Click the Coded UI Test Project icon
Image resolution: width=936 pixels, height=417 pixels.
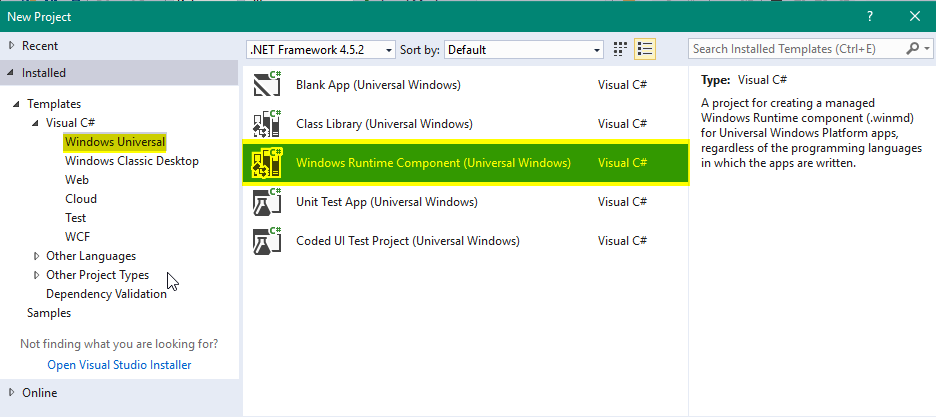point(267,241)
